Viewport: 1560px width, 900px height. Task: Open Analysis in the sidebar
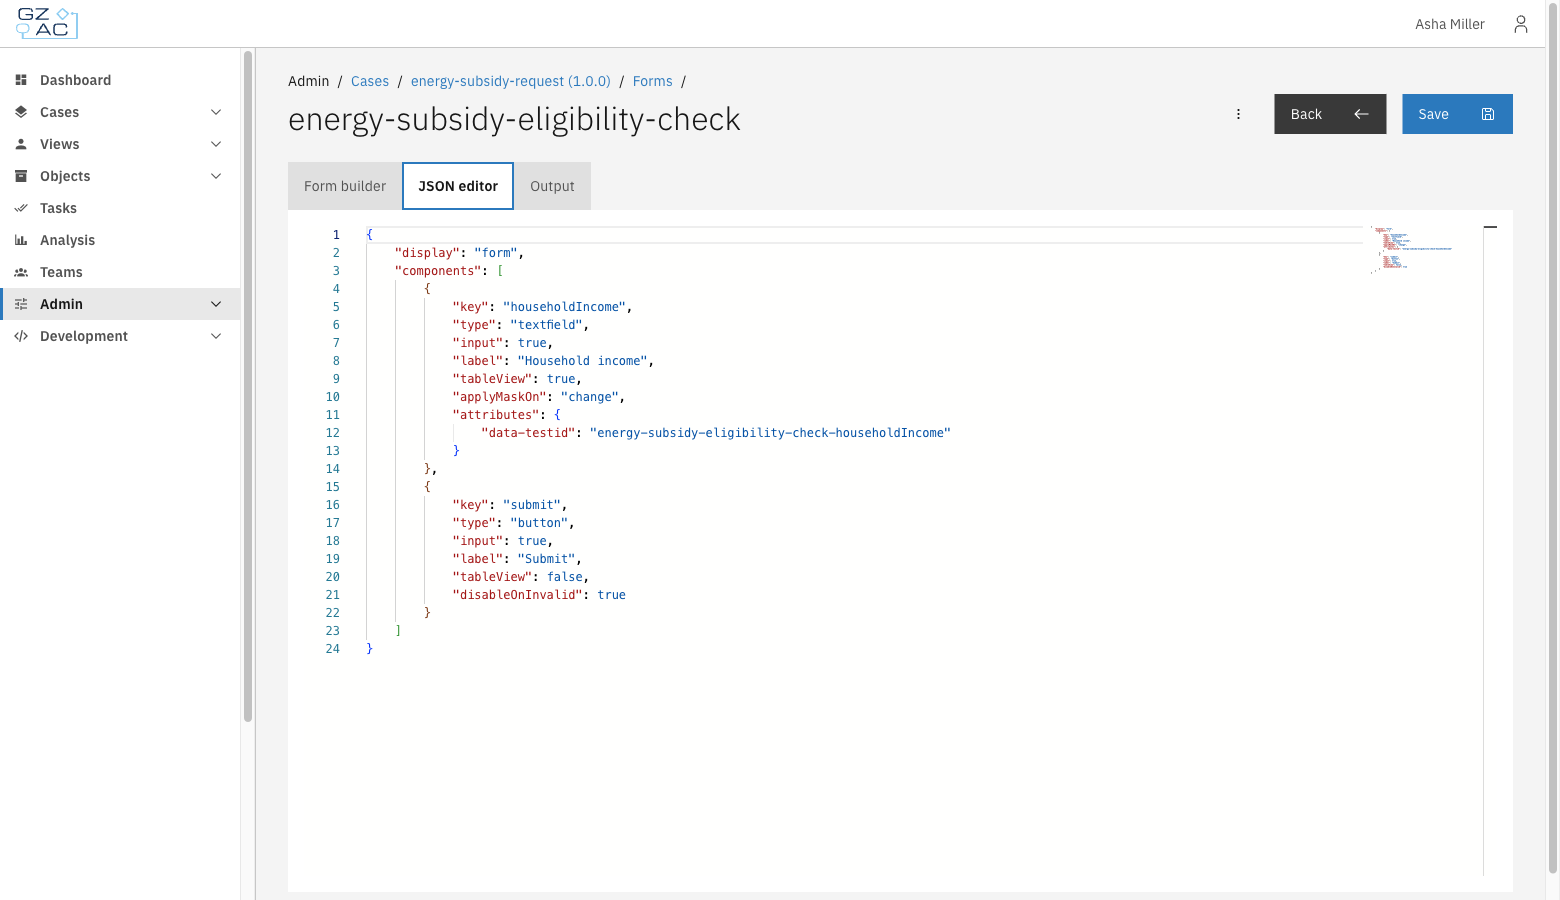pos(120,240)
